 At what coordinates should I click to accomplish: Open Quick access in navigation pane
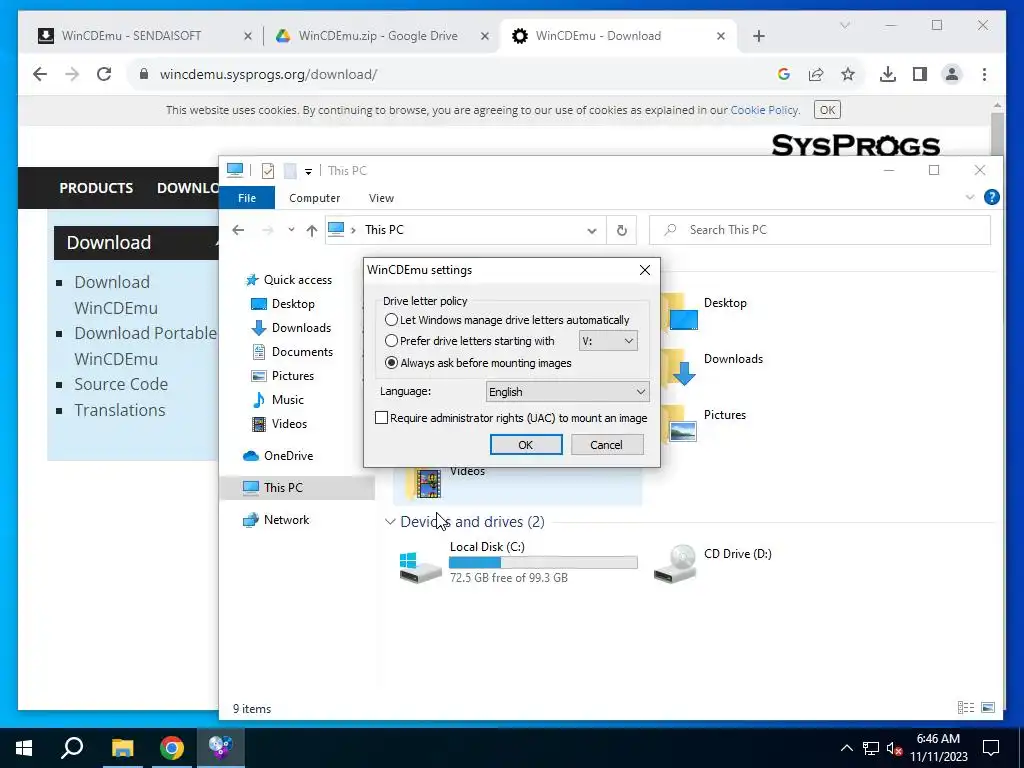pos(289,280)
